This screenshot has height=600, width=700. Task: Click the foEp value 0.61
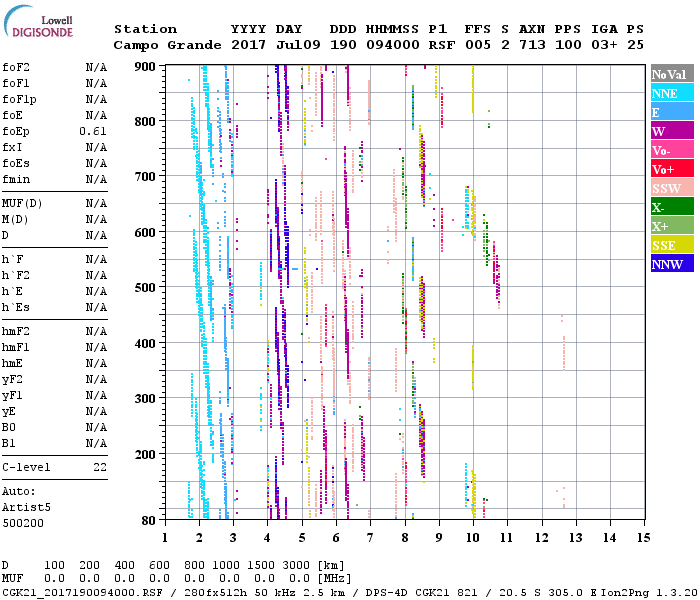[93, 131]
